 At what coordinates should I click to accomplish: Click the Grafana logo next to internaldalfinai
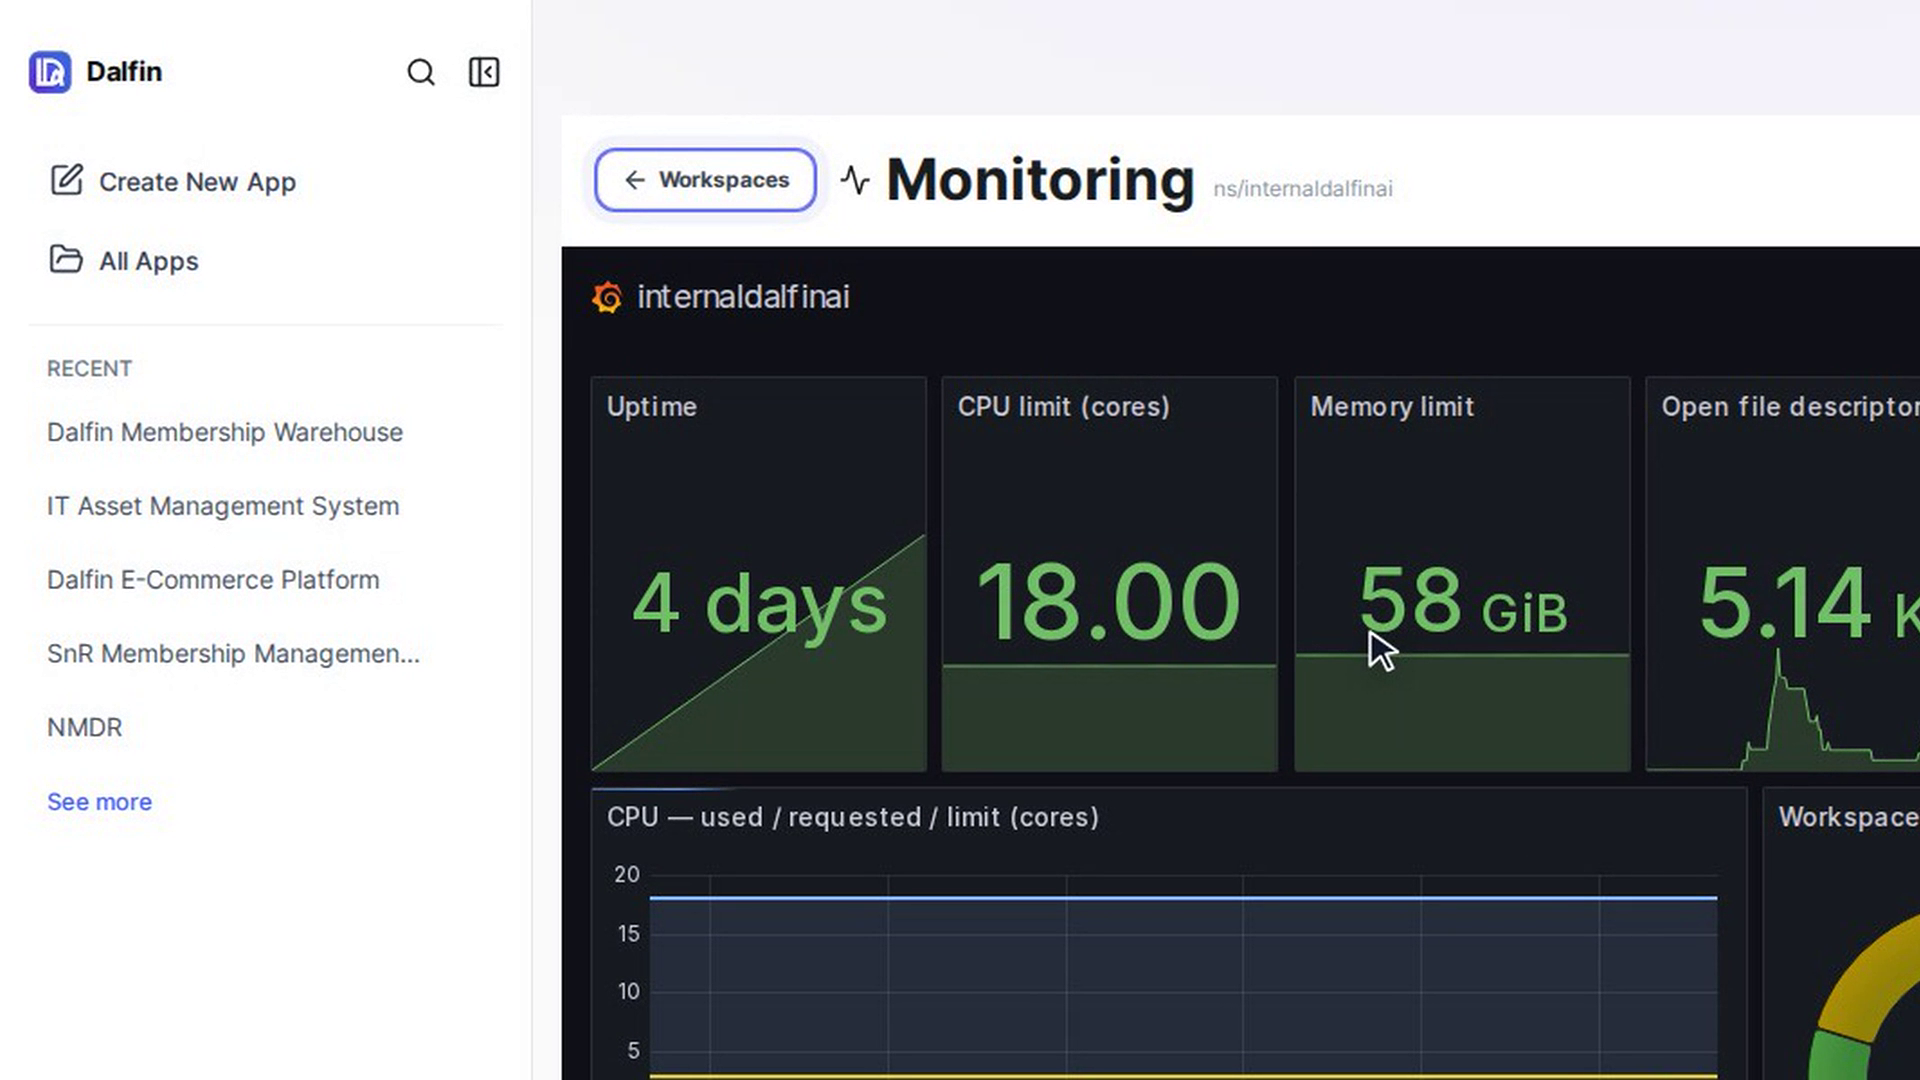click(x=607, y=297)
